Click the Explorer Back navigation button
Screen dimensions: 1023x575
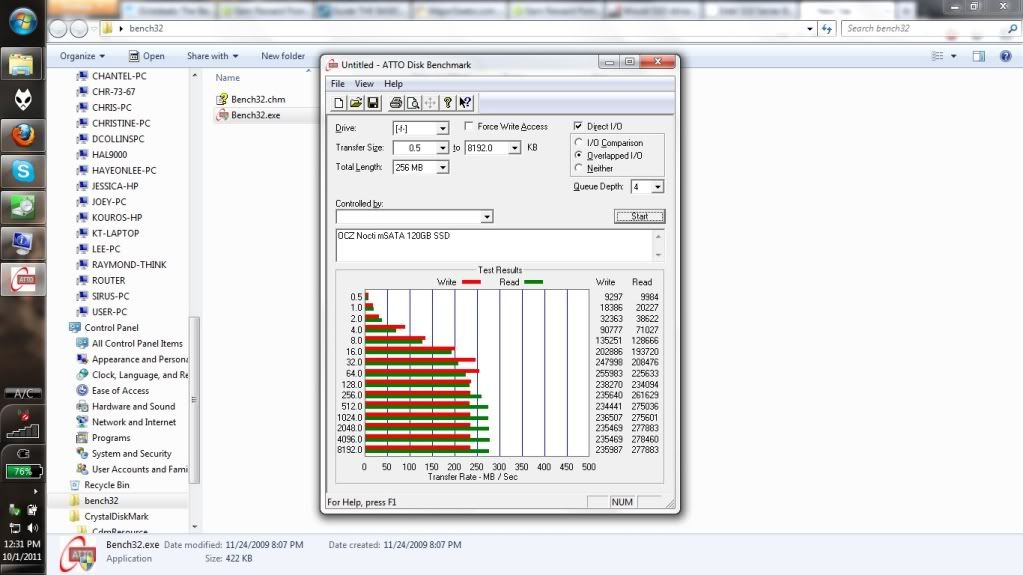[58, 29]
